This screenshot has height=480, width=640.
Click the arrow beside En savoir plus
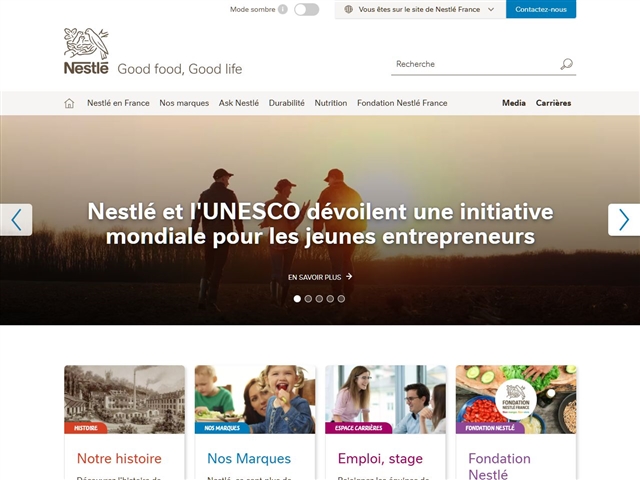click(349, 277)
